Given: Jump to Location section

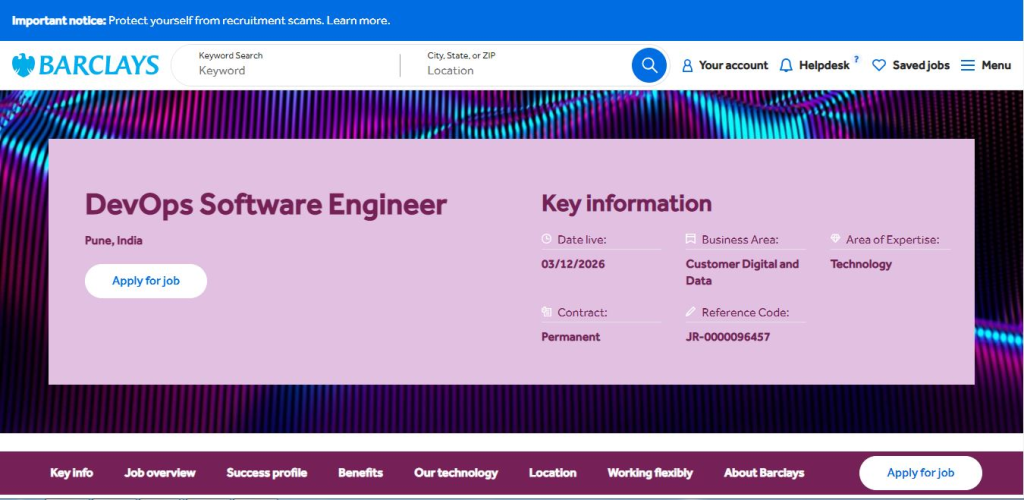Looking at the screenshot, I should (x=552, y=473).
